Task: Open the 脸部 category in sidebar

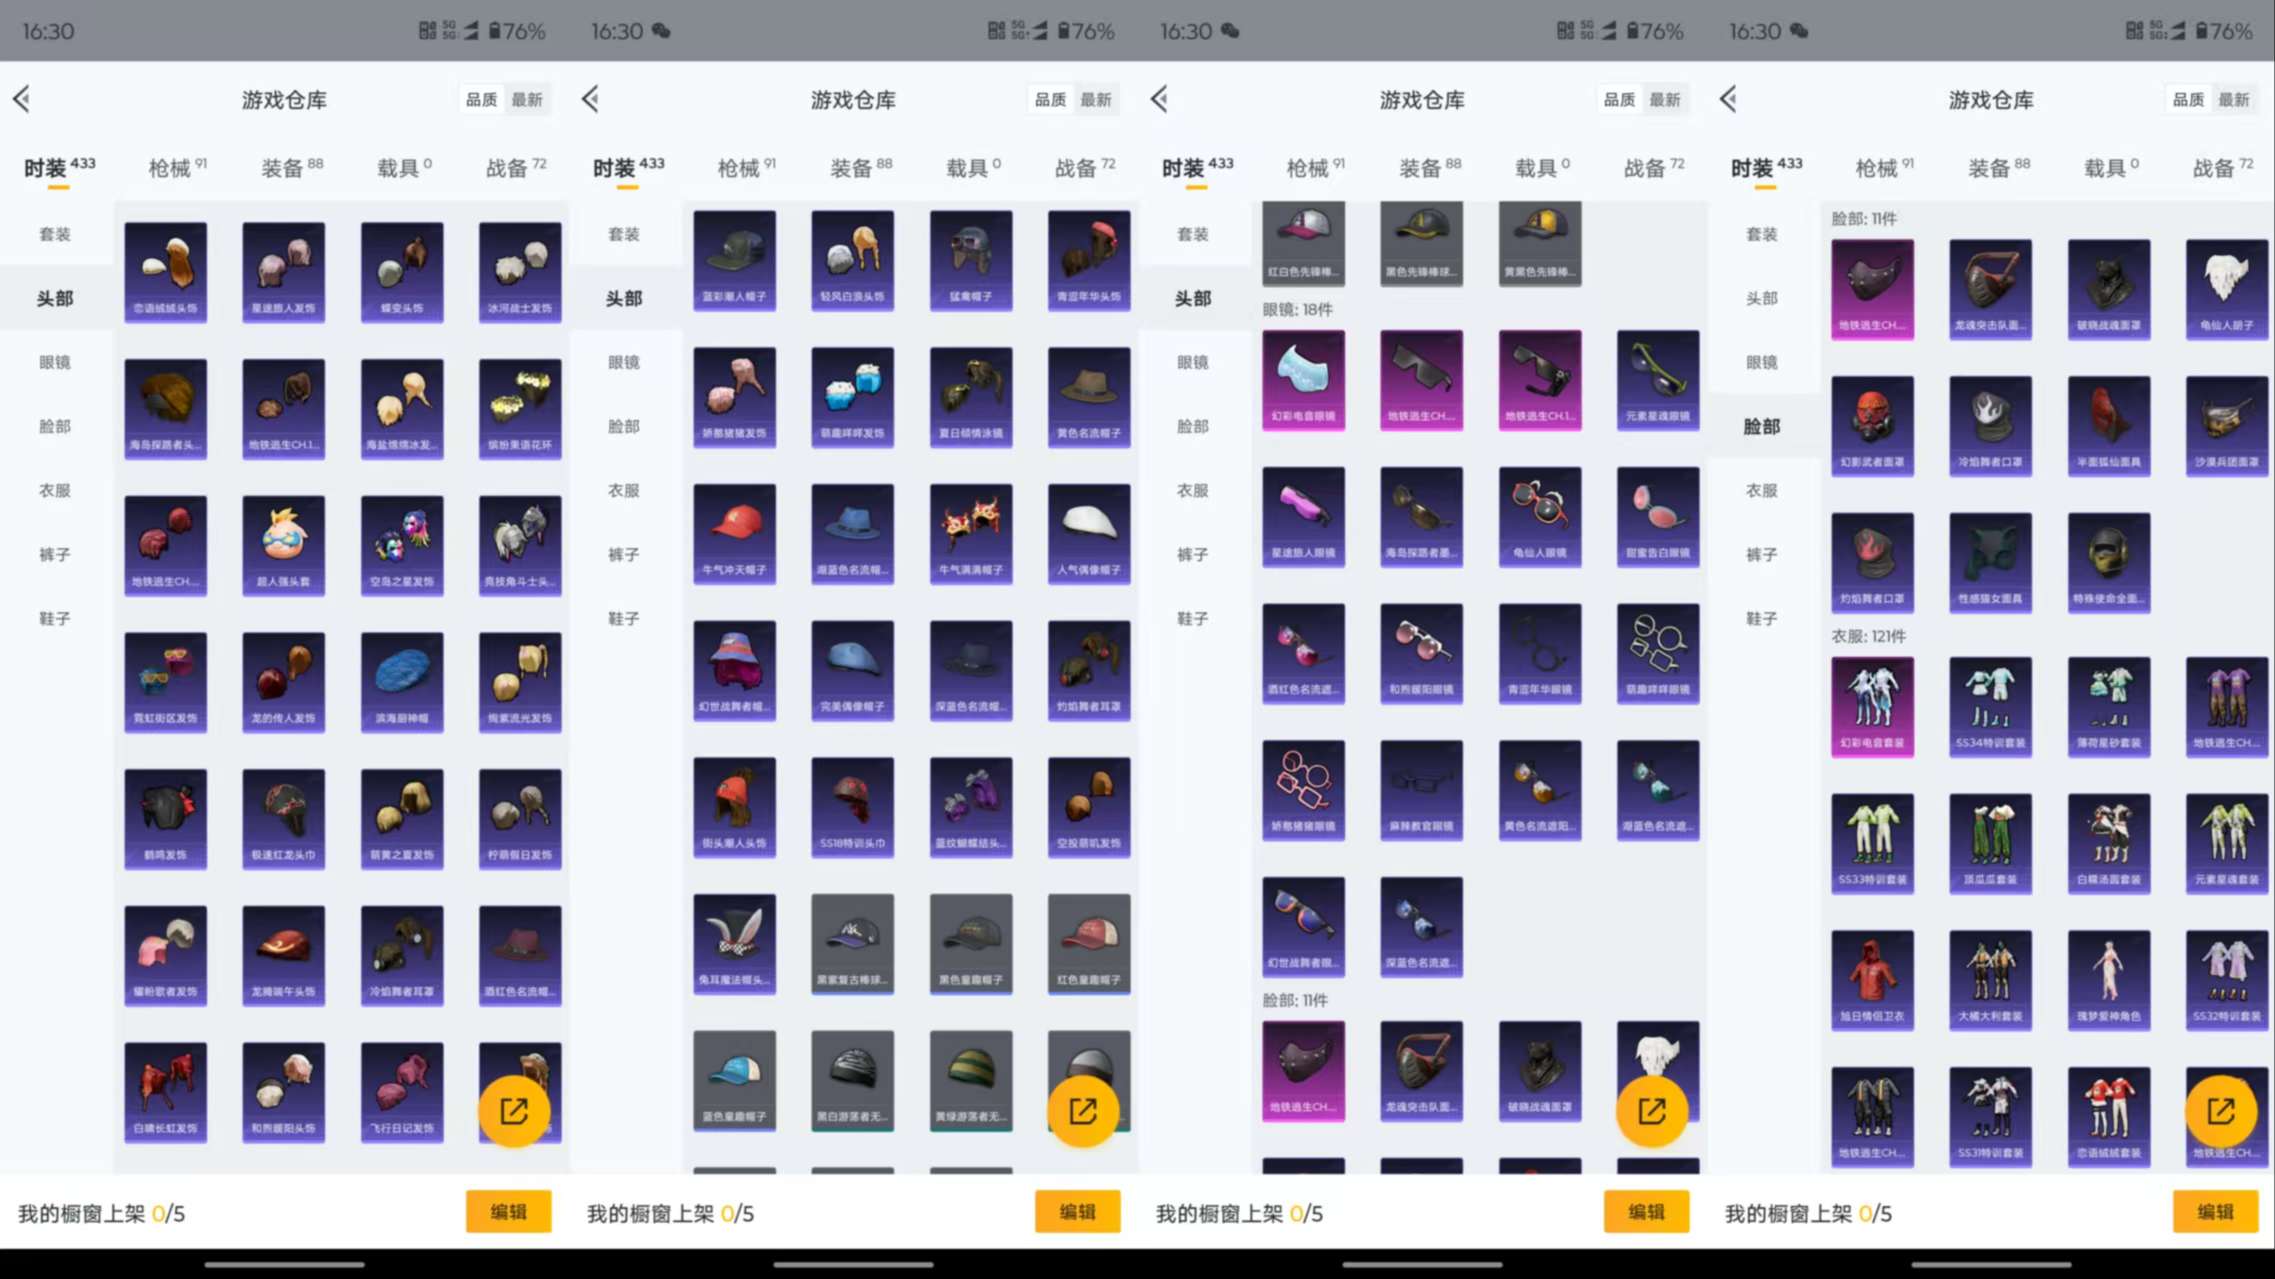Action: click(55, 426)
